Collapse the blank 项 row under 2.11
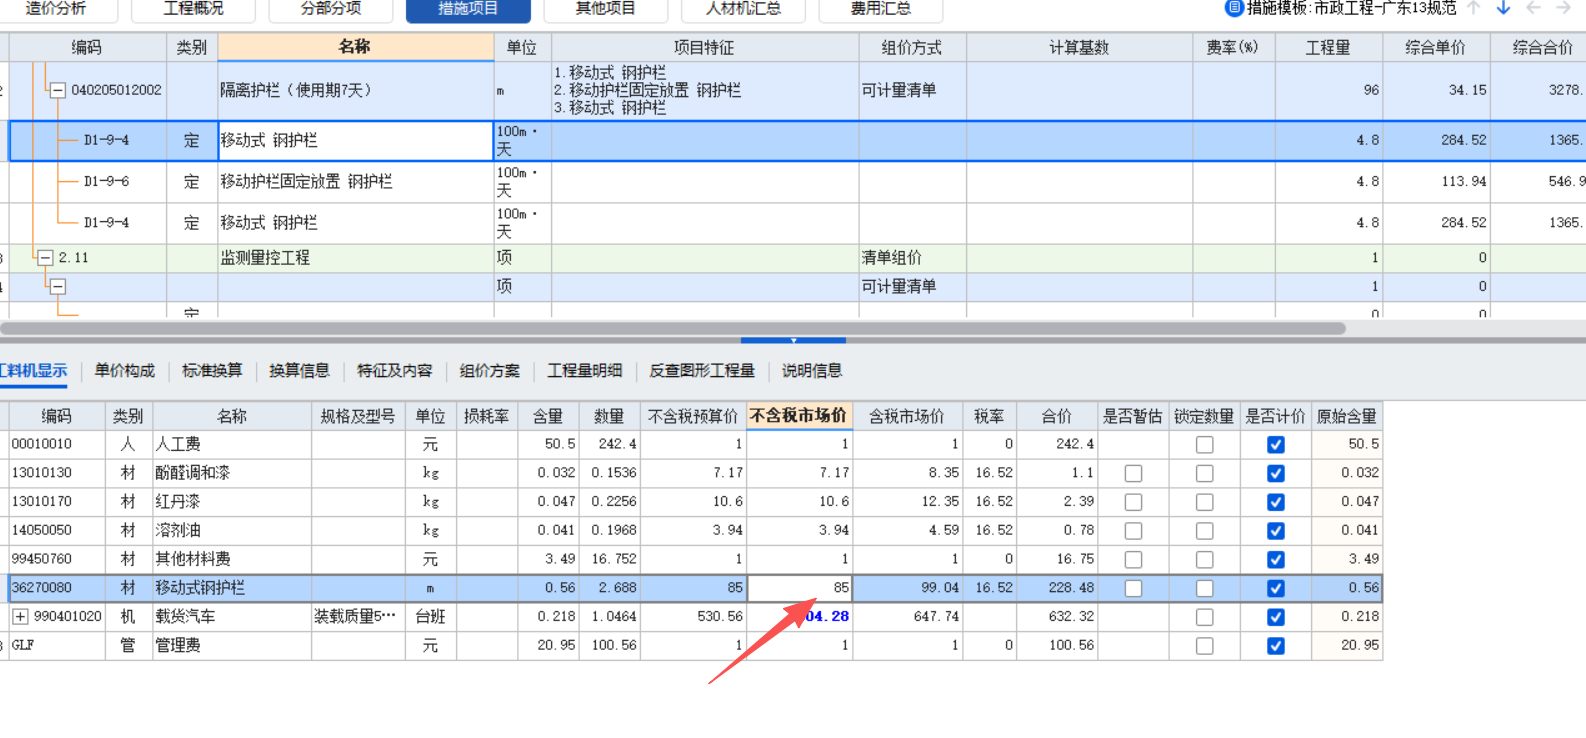1586x738 pixels. pyautogui.click(x=58, y=287)
